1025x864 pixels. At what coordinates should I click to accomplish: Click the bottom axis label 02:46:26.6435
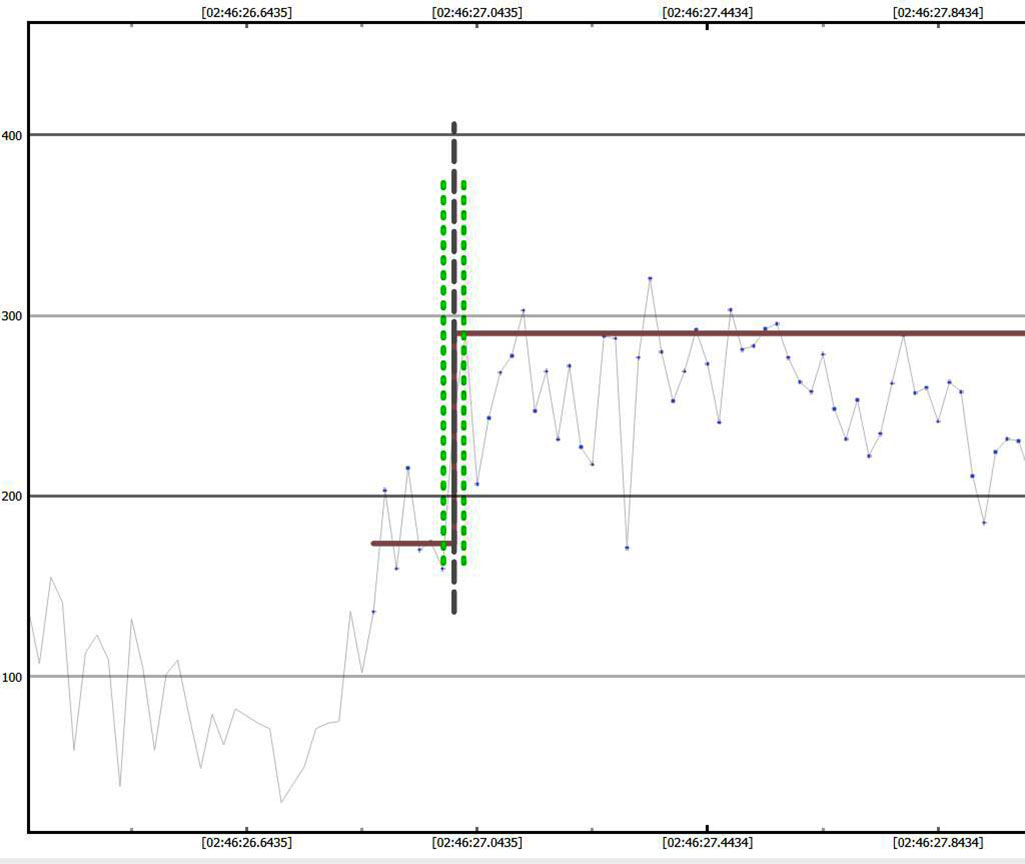pyautogui.click(x=247, y=843)
